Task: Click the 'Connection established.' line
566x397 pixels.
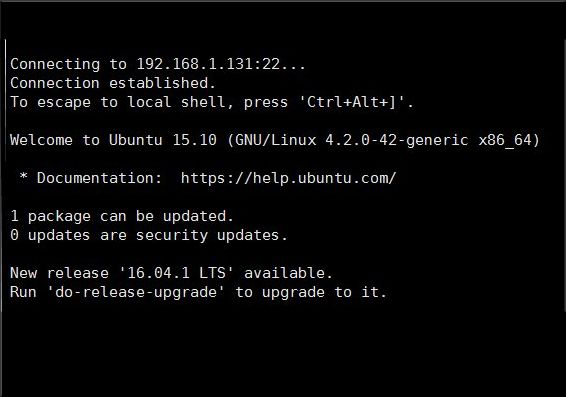Action: pos(113,83)
